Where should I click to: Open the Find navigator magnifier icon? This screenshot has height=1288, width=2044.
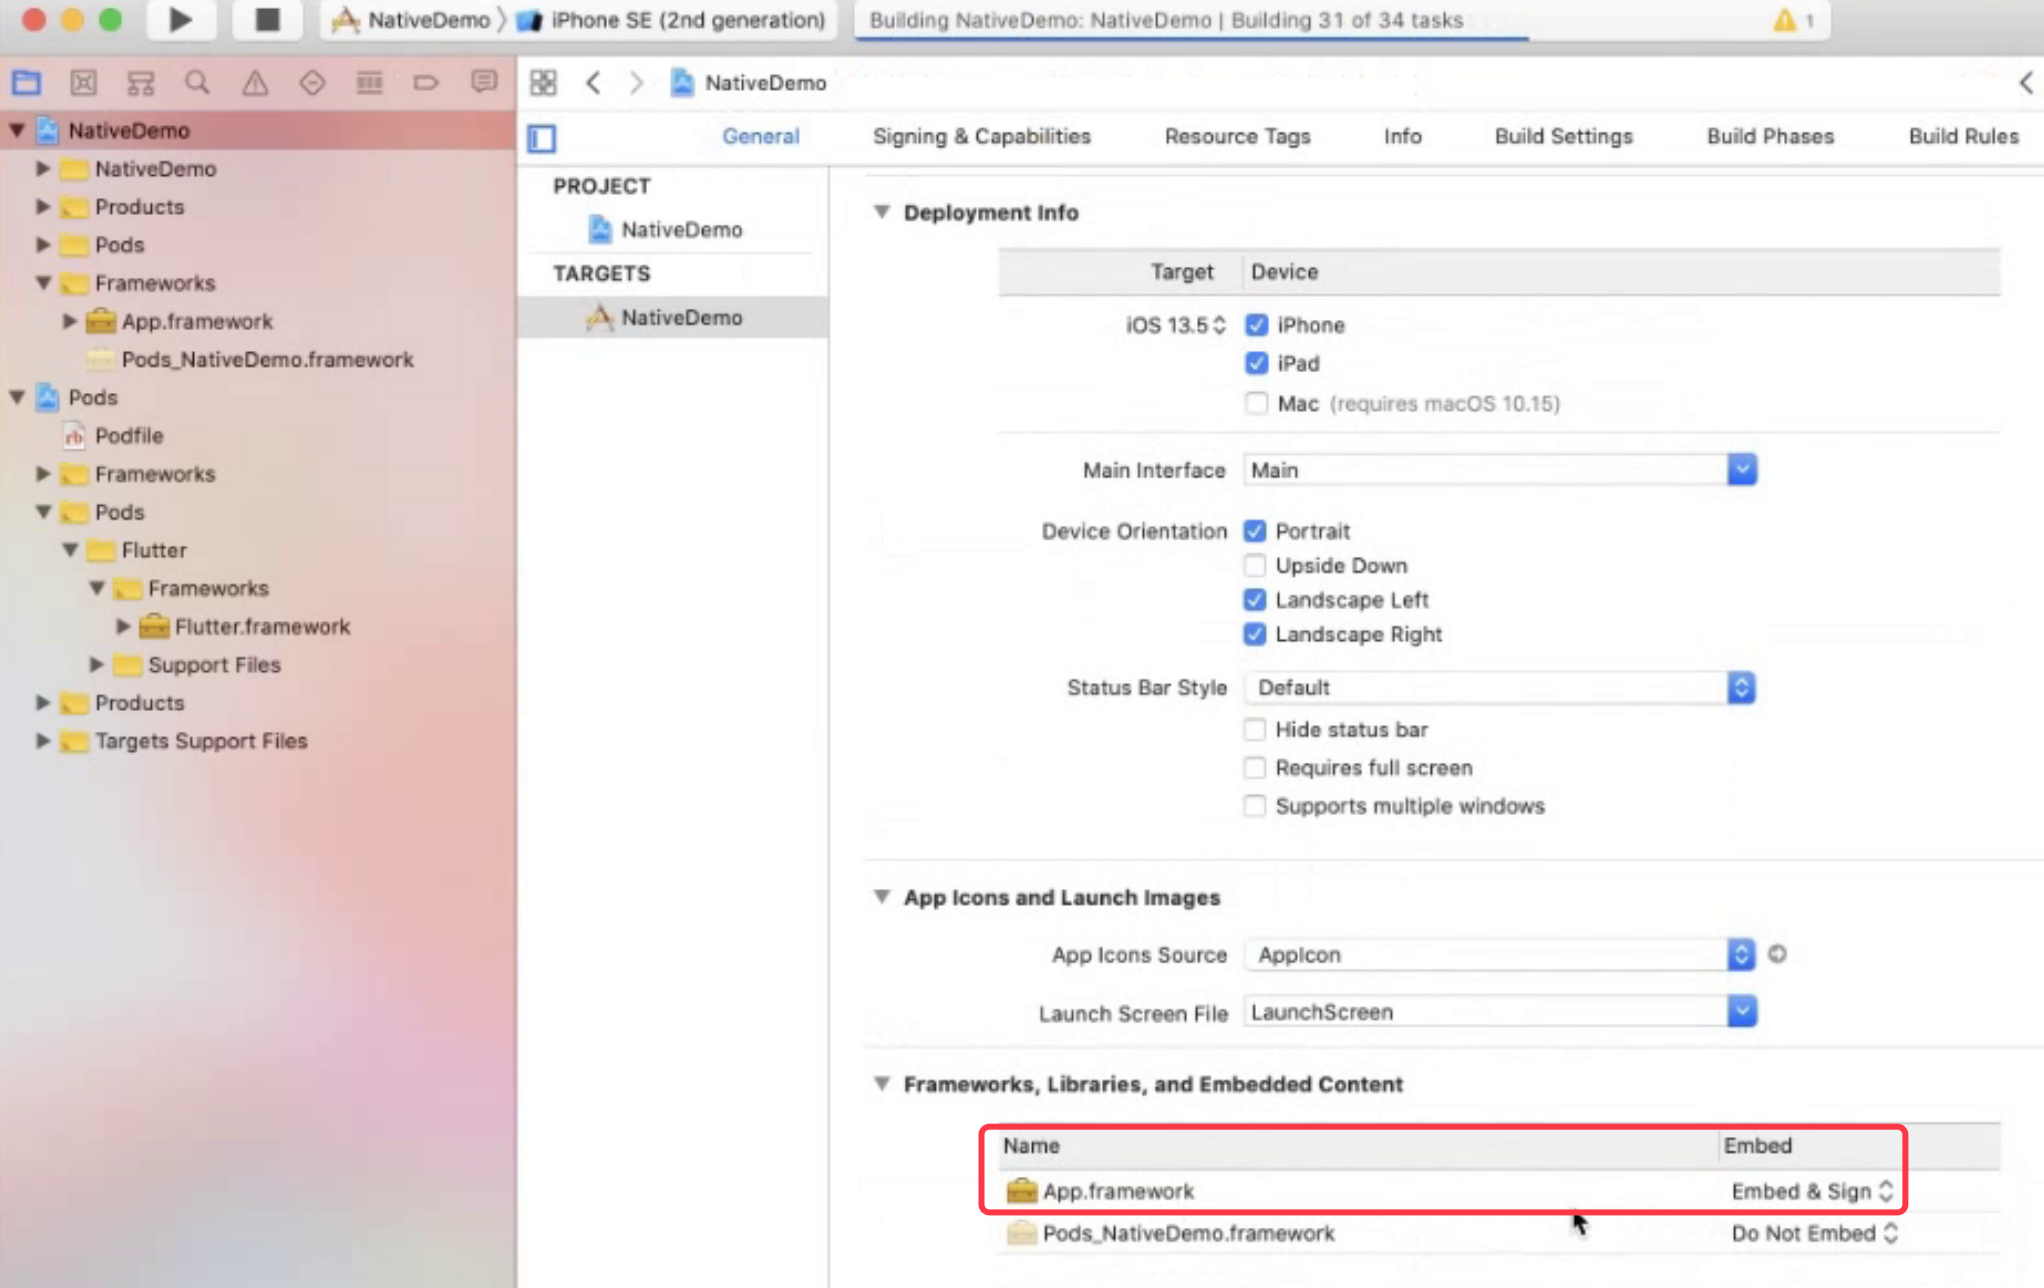pos(197,82)
